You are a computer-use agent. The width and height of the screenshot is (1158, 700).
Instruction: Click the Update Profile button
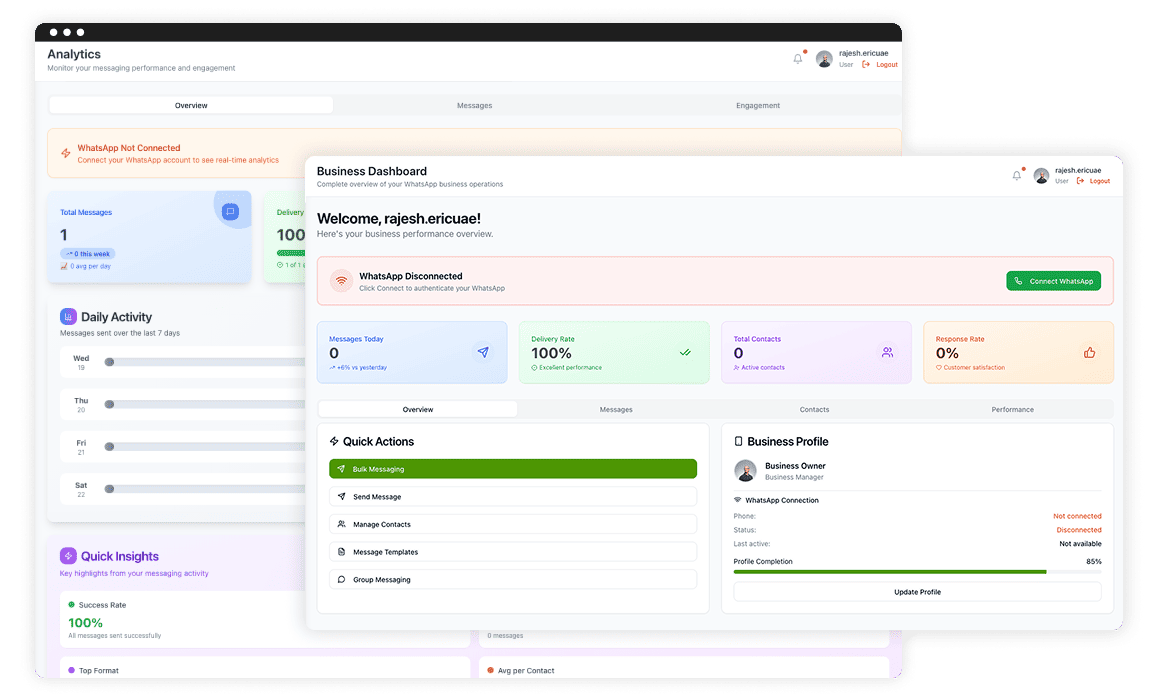tap(917, 592)
